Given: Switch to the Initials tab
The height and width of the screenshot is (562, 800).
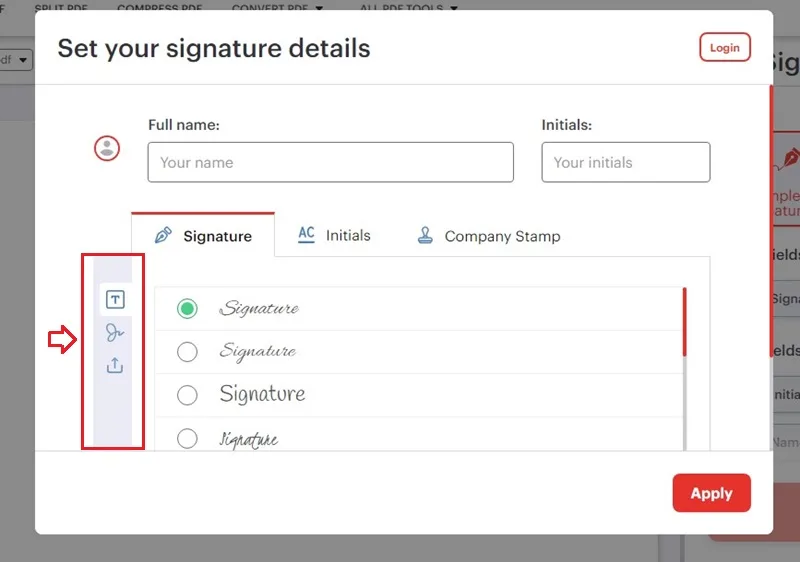Looking at the screenshot, I should pyautogui.click(x=334, y=235).
